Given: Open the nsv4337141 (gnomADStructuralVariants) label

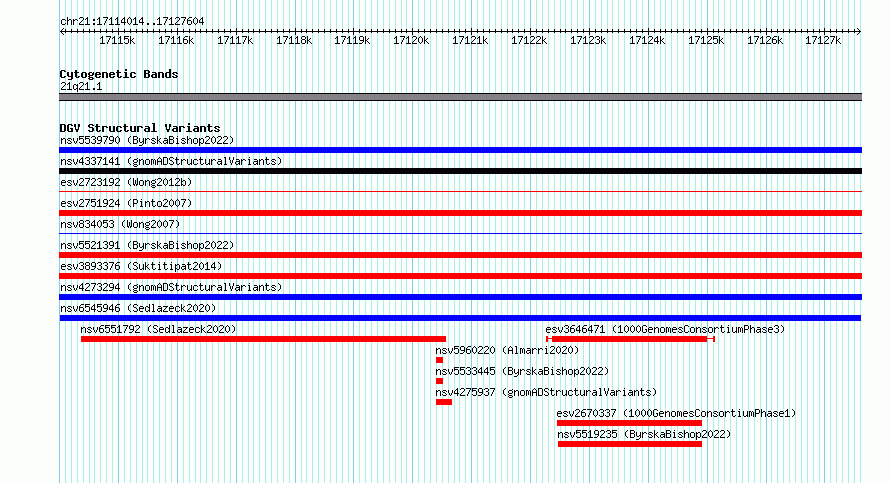Looking at the screenshot, I should 171,161.
